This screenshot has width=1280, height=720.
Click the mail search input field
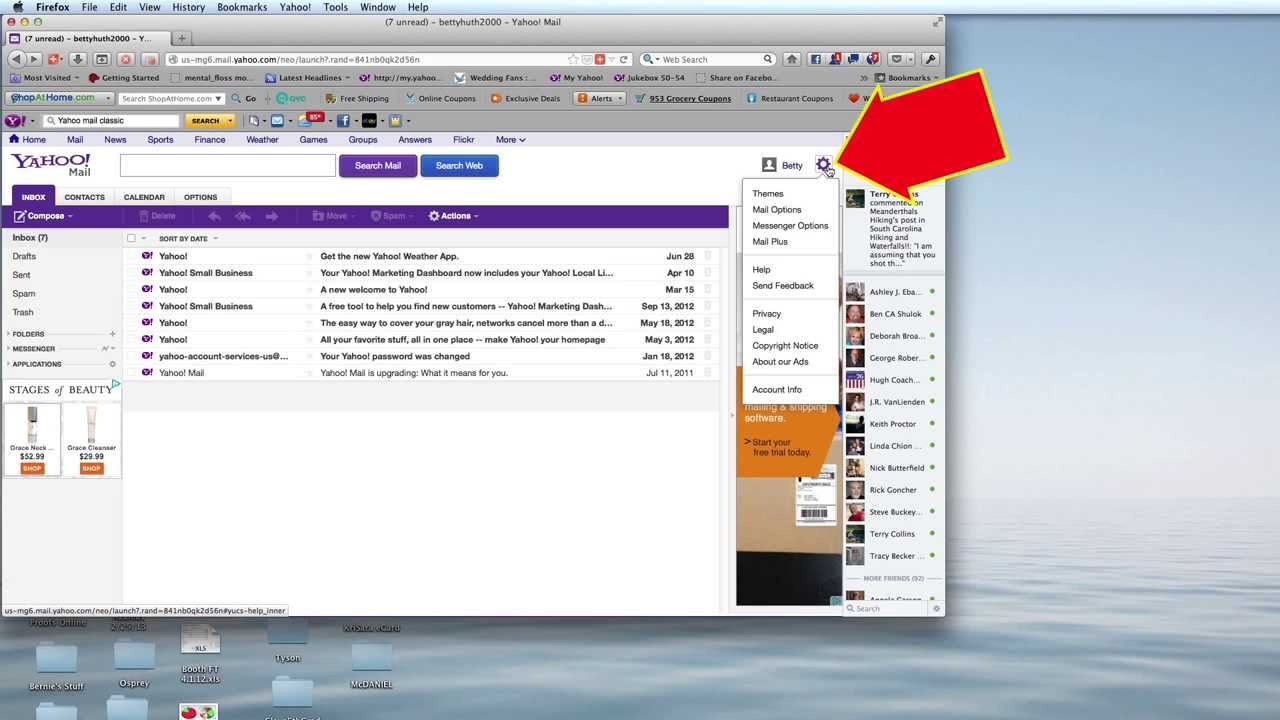[x=228, y=166]
